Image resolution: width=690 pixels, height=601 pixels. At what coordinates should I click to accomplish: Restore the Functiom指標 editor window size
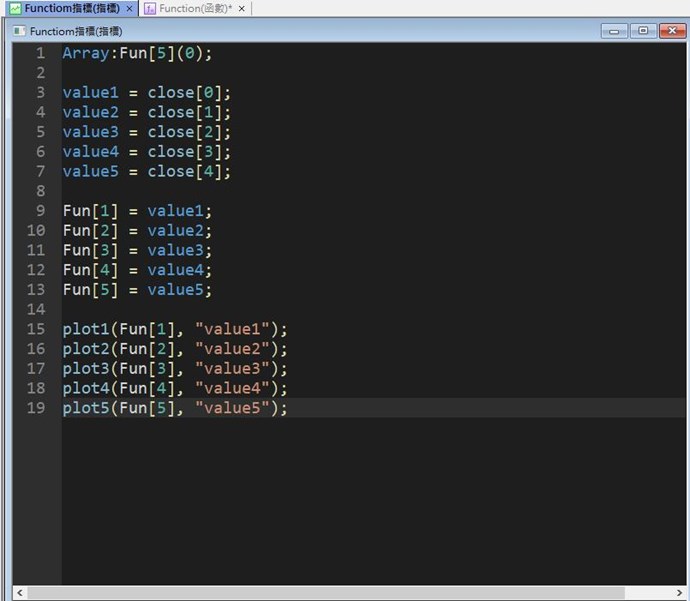(642, 31)
